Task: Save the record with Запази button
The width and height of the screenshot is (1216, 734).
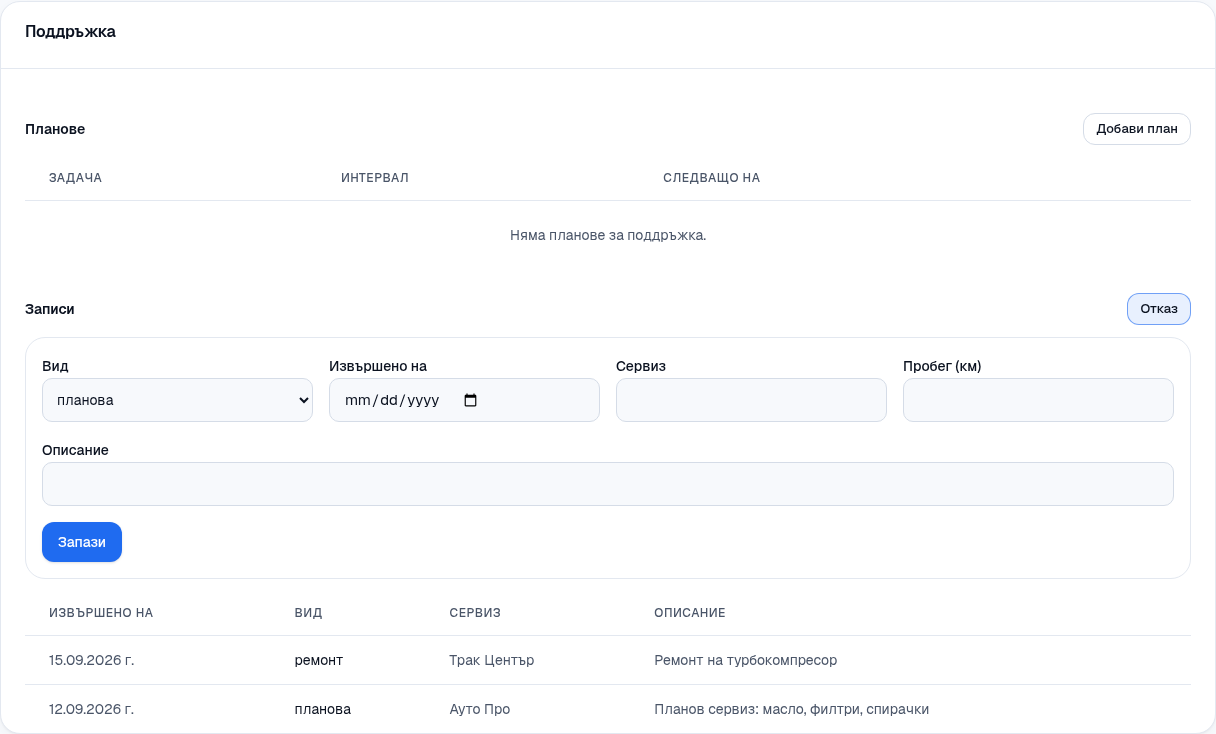Action: [x=82, y=542]
